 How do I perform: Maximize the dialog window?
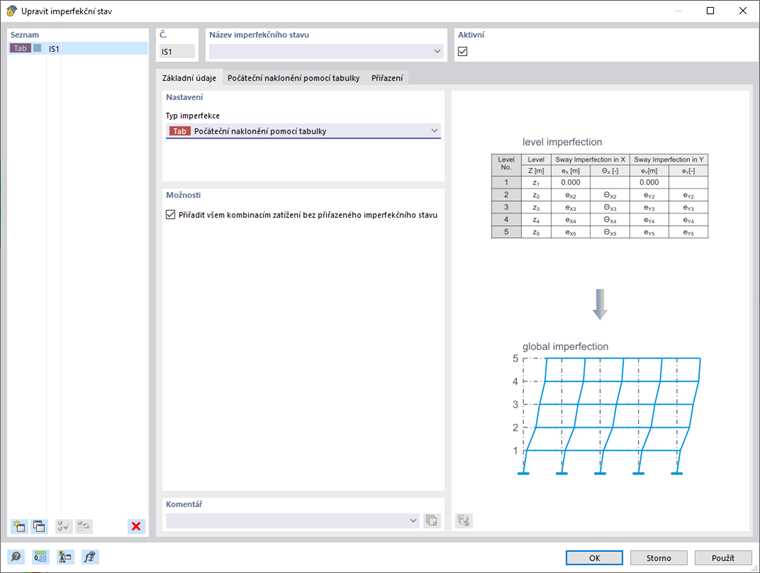click(710, 11)
